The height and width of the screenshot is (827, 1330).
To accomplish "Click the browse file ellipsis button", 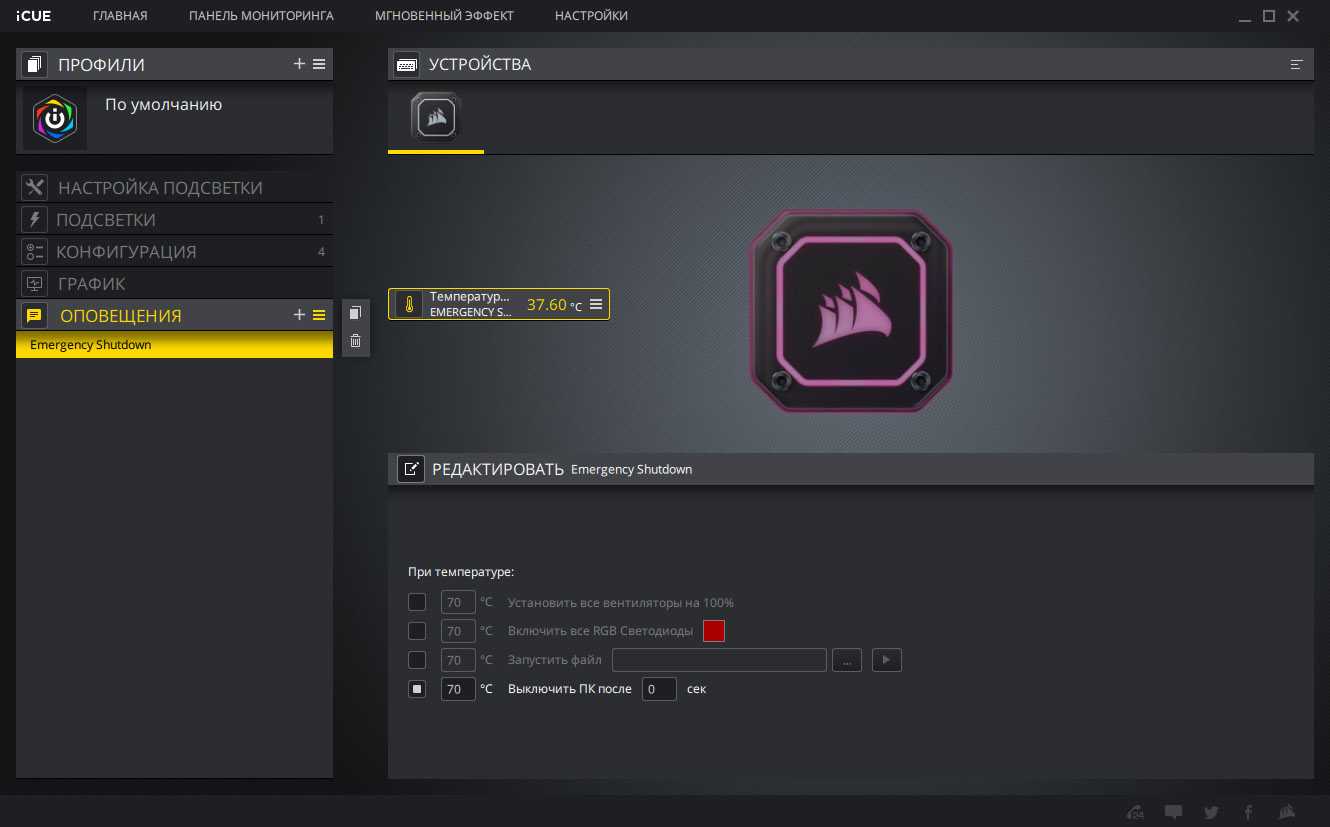I will tap(846, 660).
